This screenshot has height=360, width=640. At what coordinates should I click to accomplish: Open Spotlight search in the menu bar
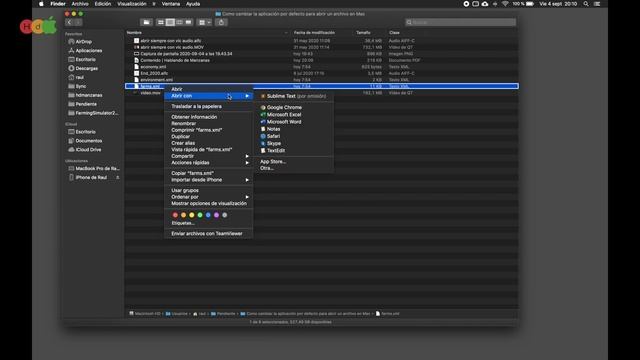(586, 4)
